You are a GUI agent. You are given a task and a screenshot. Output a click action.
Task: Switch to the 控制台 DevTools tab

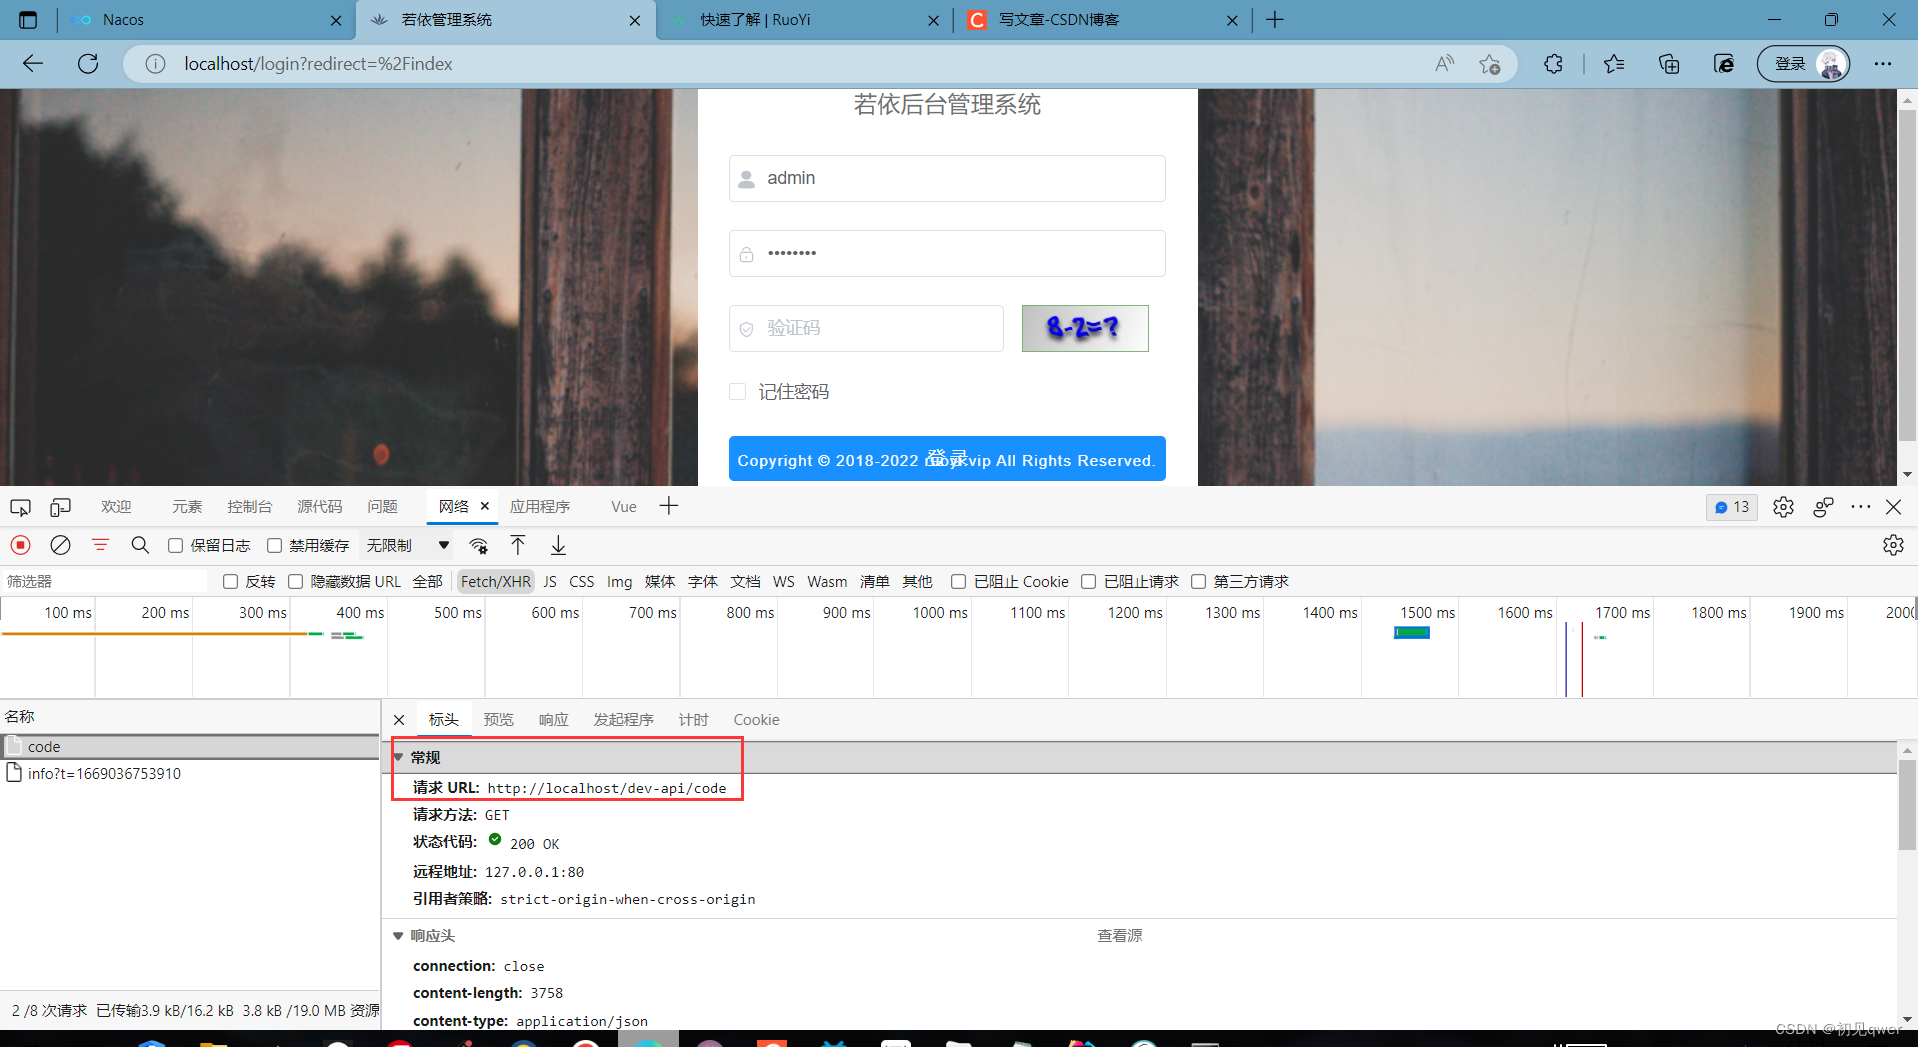click(x=249, y=507)
